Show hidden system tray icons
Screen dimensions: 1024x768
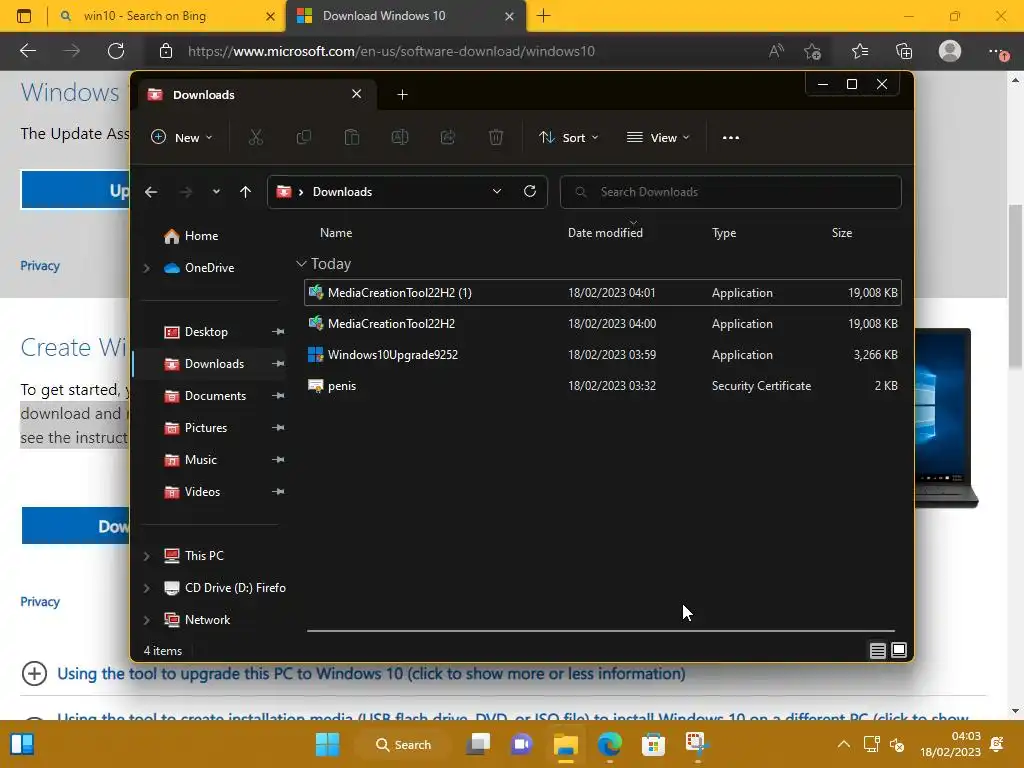click(x=844, y=744)
